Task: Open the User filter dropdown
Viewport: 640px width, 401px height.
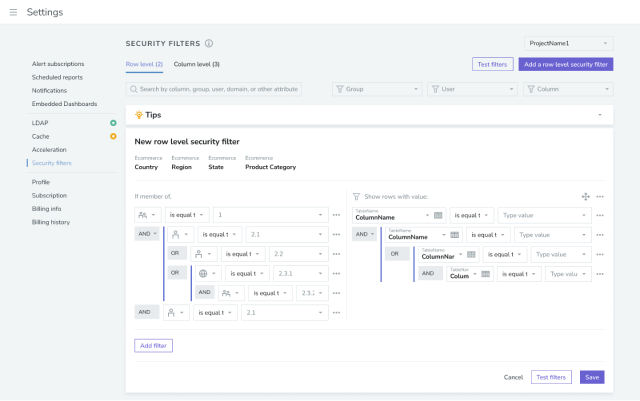Action: point(472,89)
